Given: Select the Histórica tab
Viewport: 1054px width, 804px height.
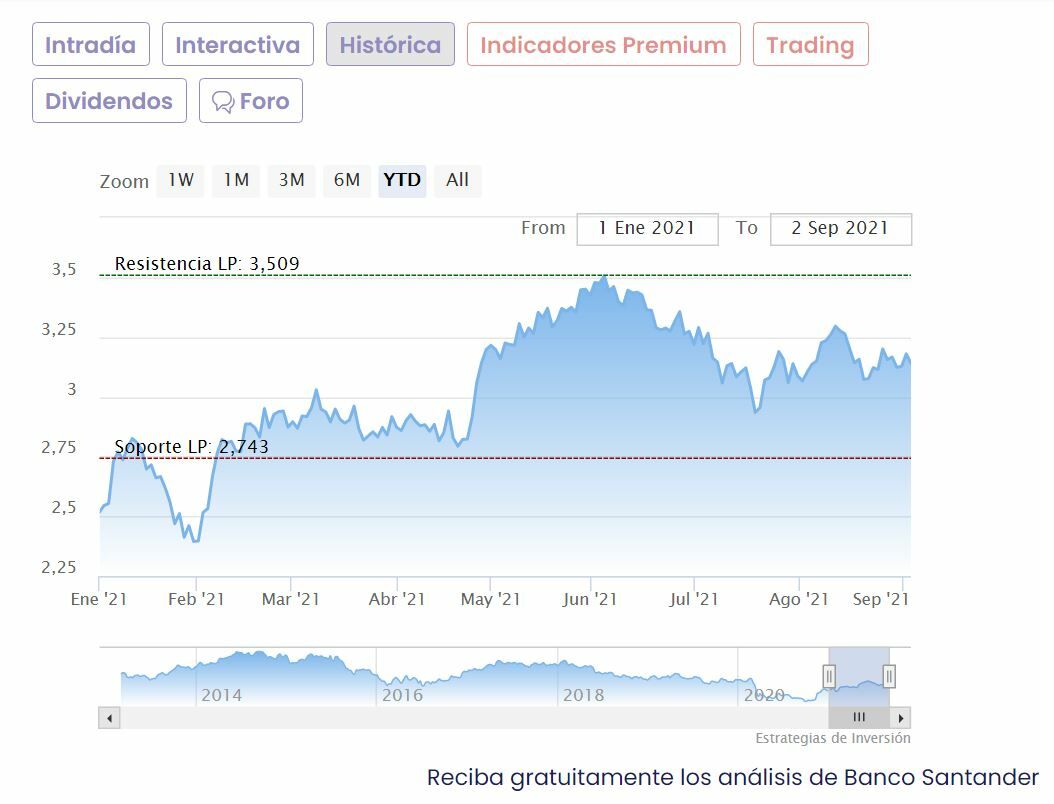Looking at the screenshot, I should tap(390, 45).
